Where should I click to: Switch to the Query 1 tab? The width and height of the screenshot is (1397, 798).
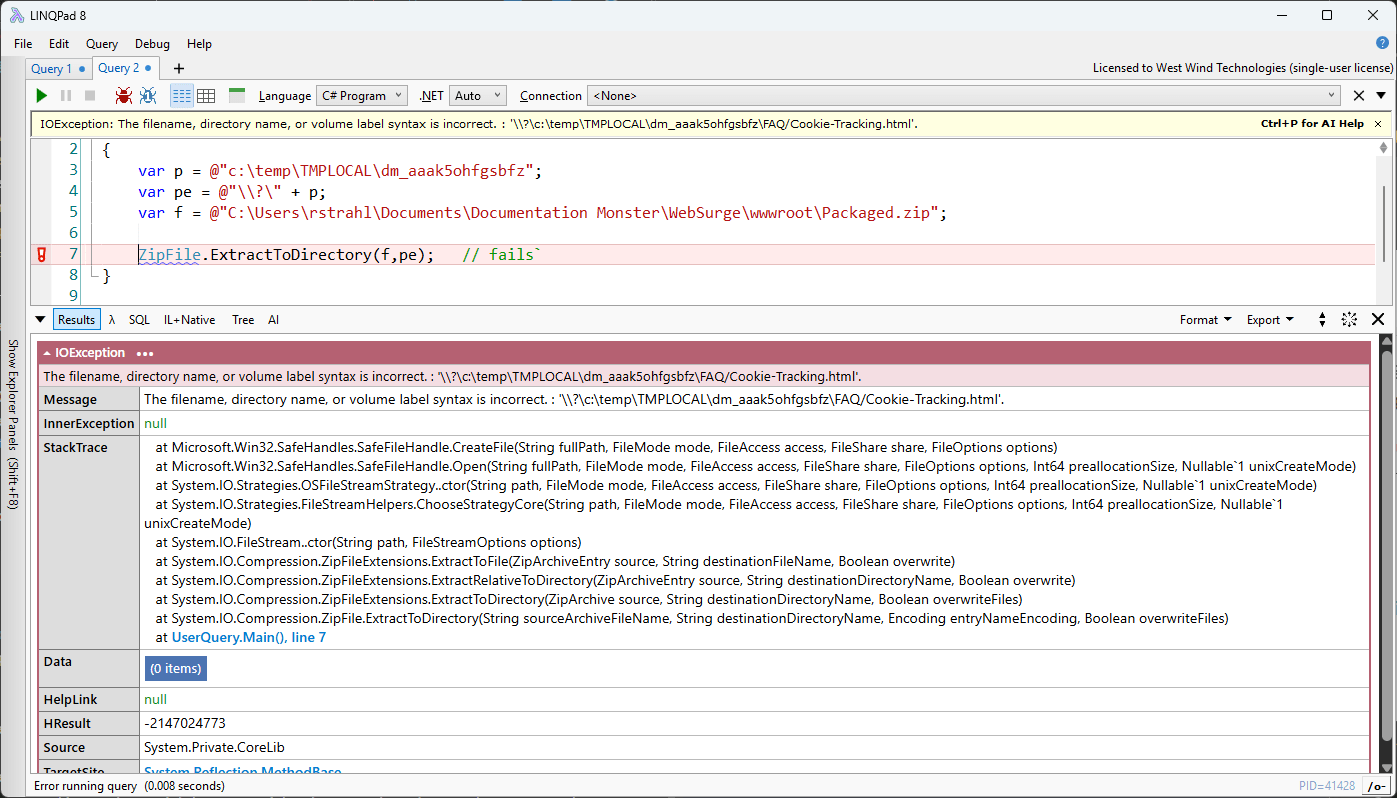pos(58,69)
